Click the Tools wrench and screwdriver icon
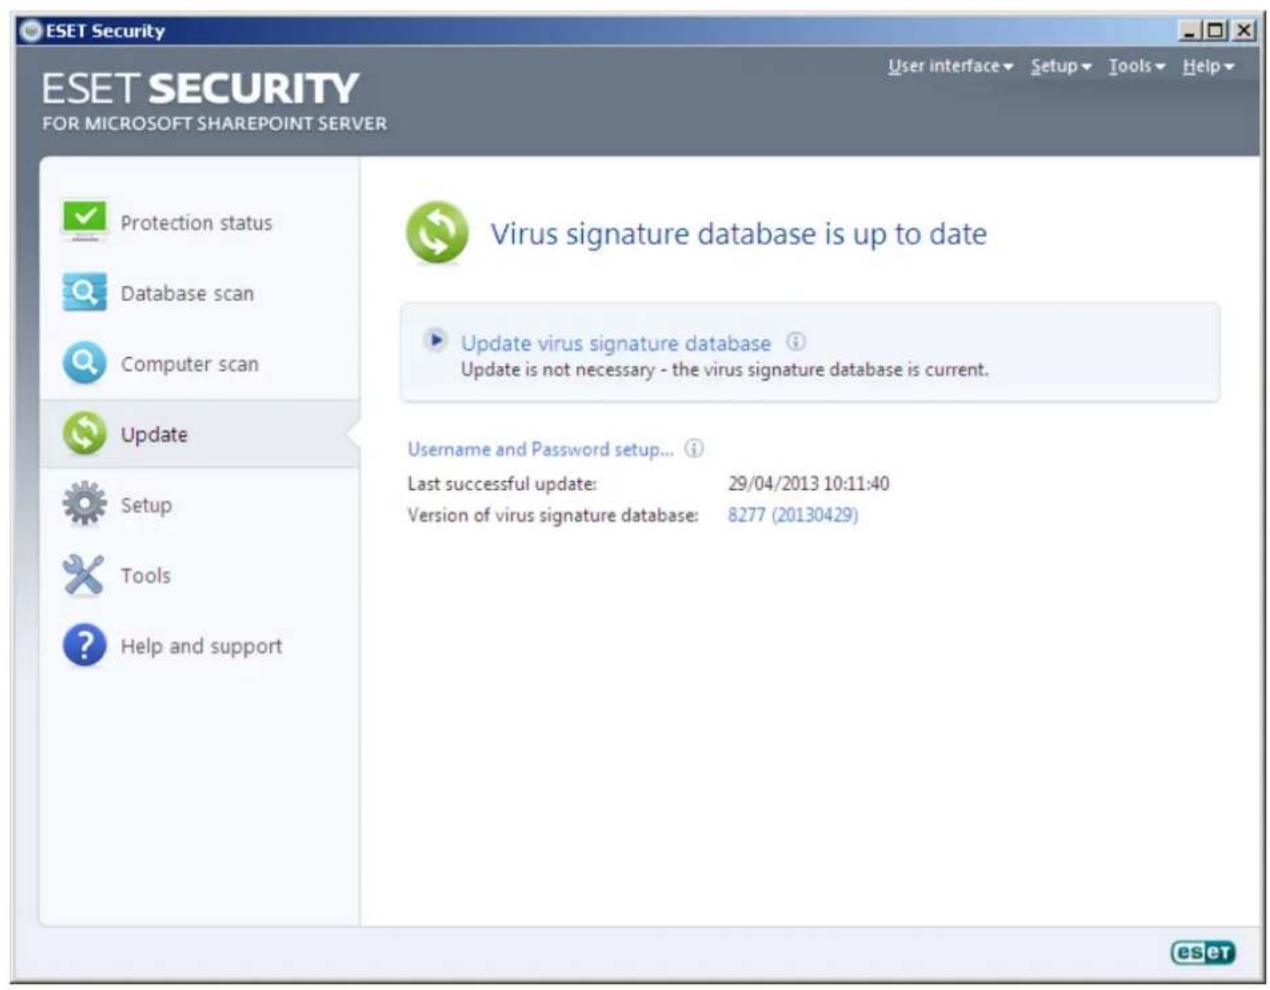This screenshot has height=990, width=1270. (84, 575)
